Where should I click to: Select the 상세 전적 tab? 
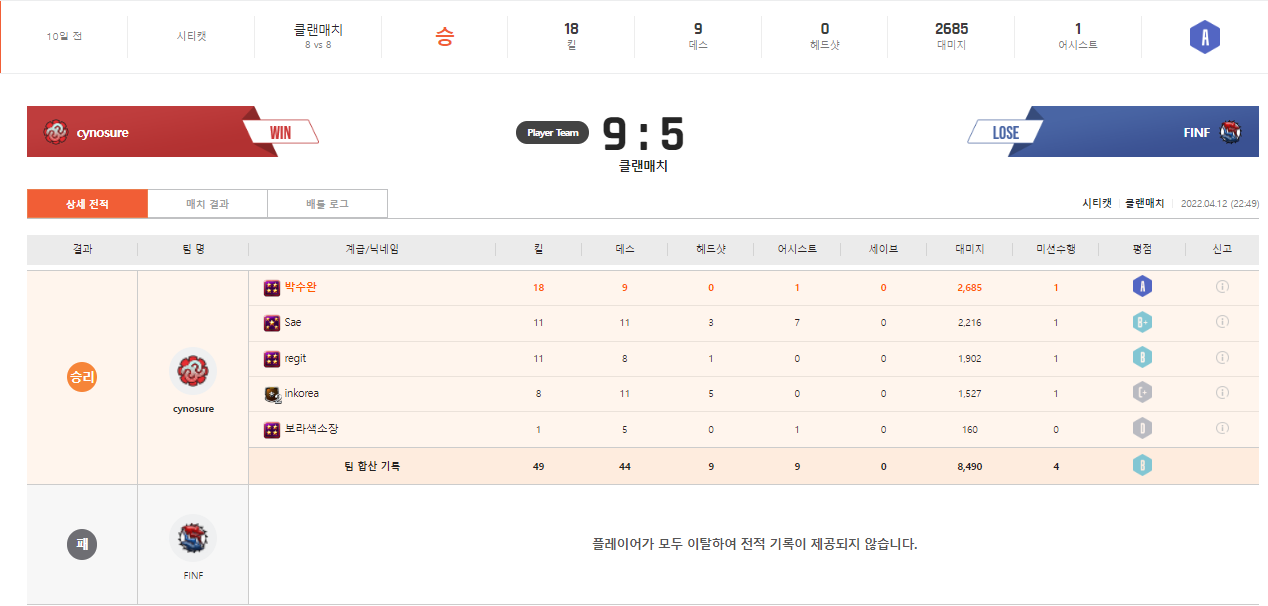[87, 204]
